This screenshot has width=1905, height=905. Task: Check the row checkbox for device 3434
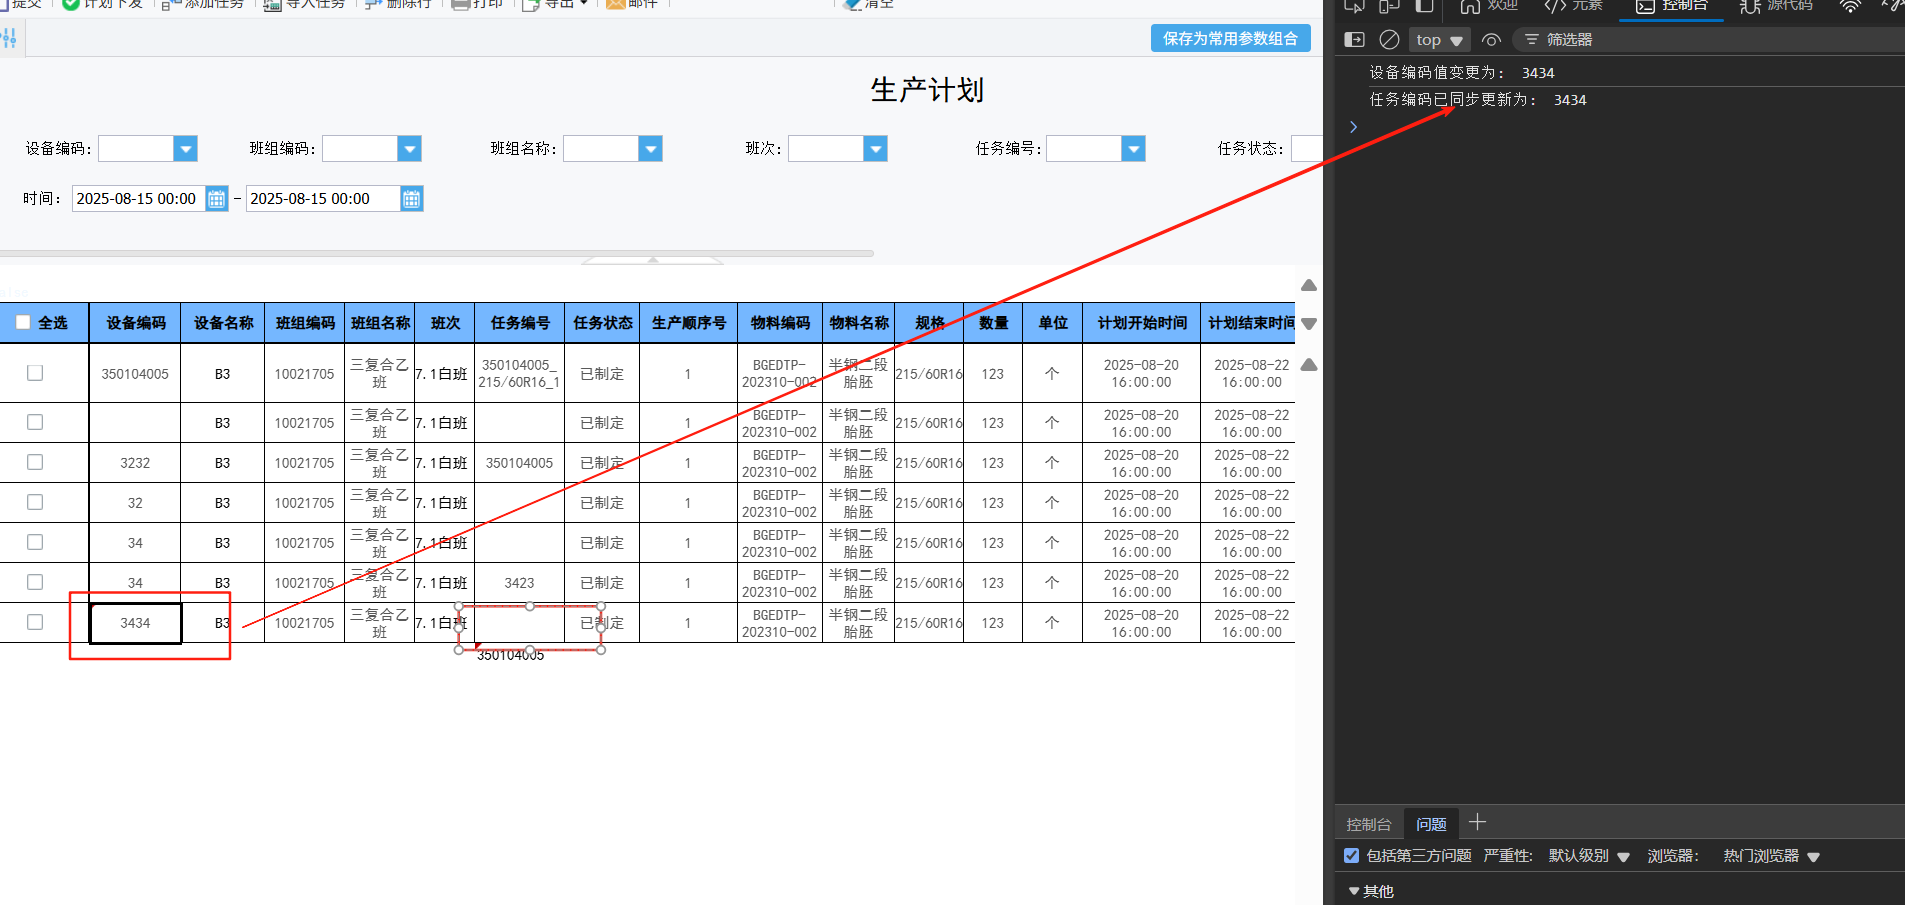pyautogui.click(x=35, y=622)
